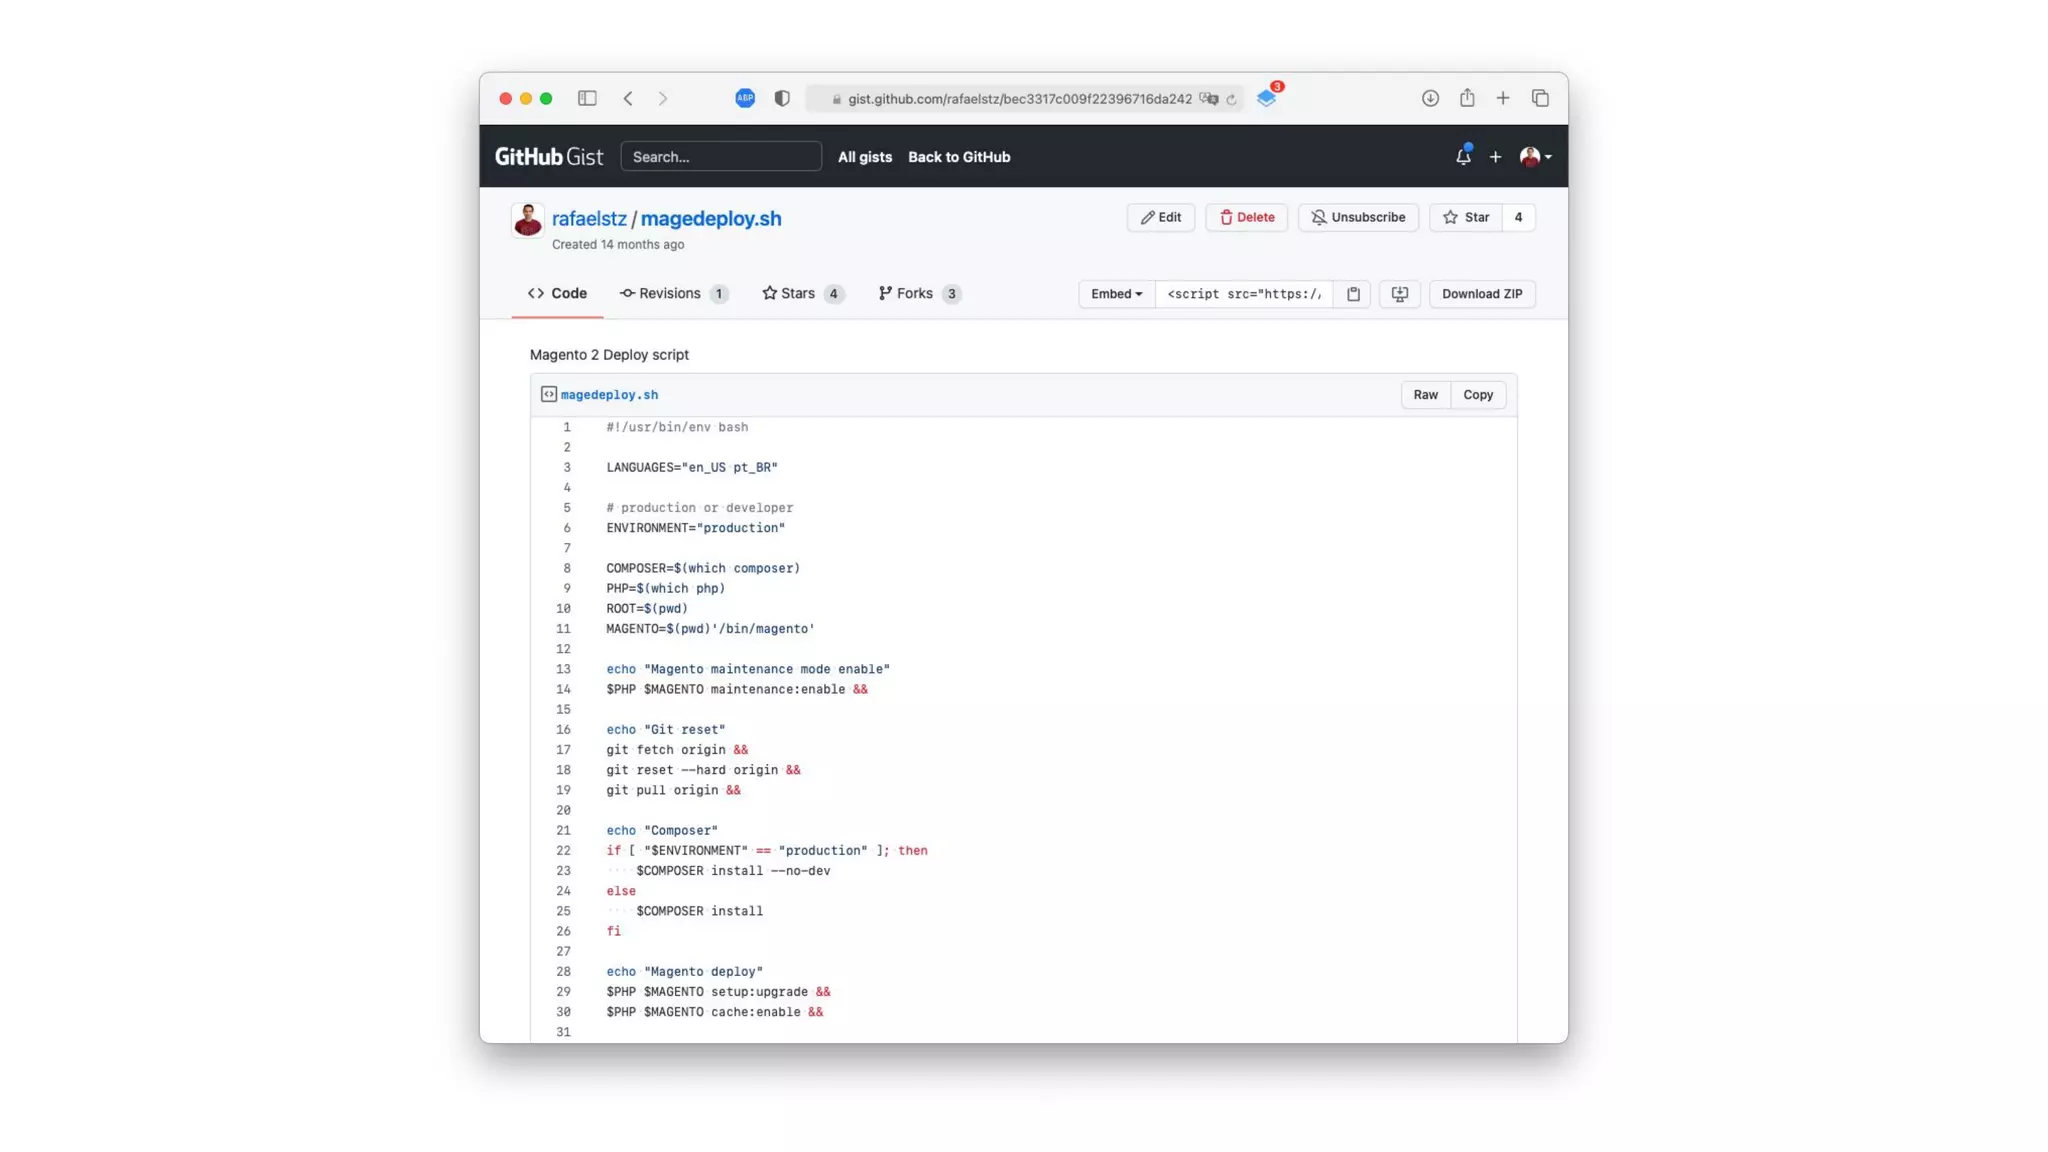This screenshot has height=1152, width=2048.
Task: Show Safari downloads icon
Action: [x=1430, y=98]
